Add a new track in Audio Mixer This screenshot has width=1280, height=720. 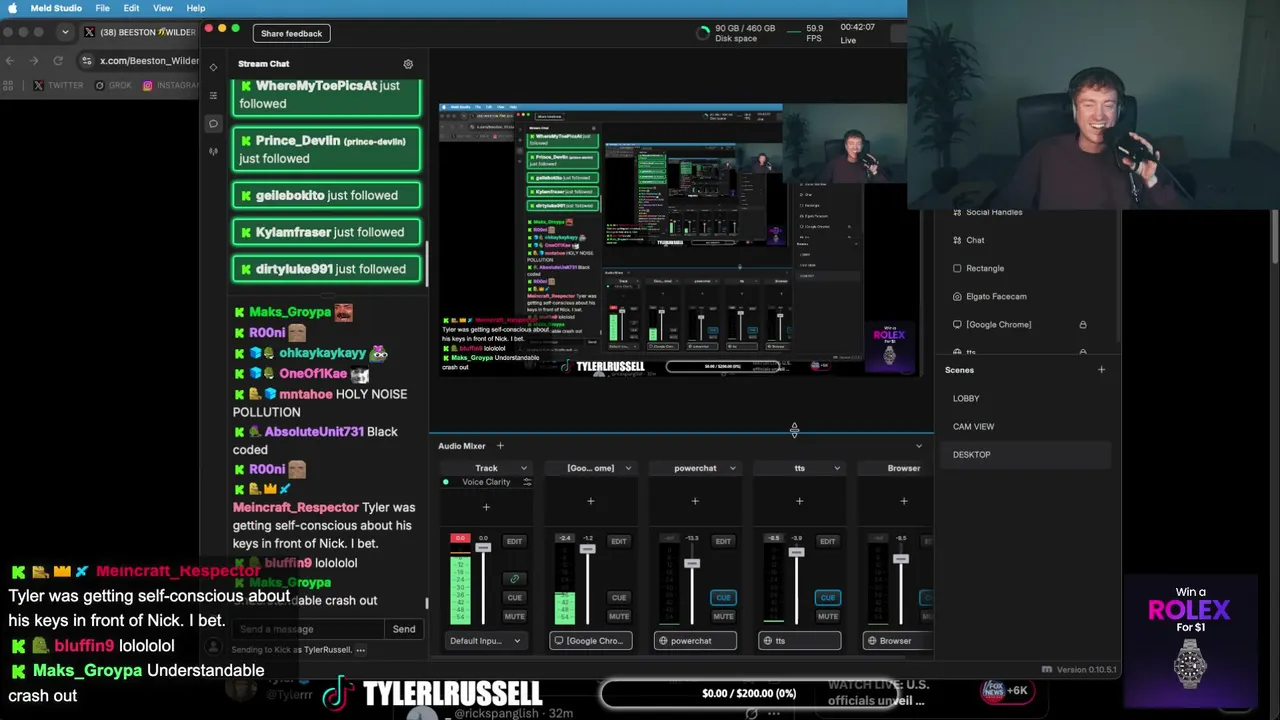(500, 446)
